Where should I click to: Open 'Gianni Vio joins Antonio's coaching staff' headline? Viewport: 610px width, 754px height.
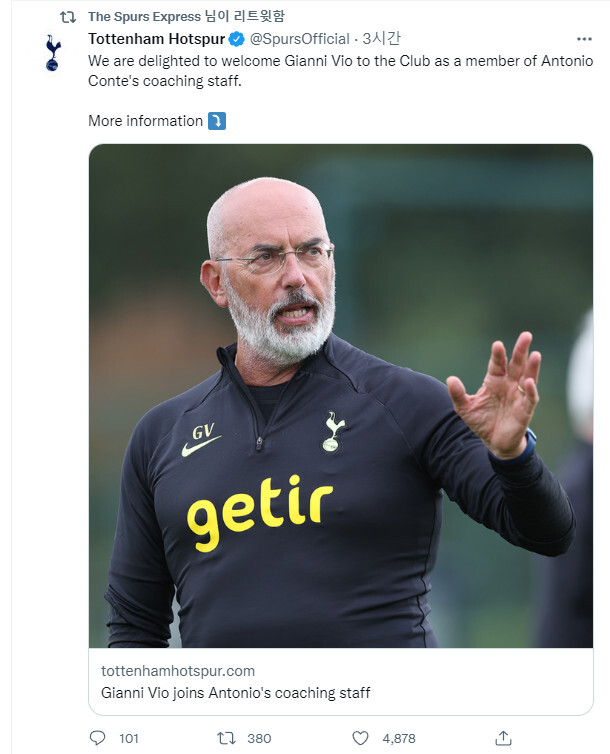[x=236, y=692]
